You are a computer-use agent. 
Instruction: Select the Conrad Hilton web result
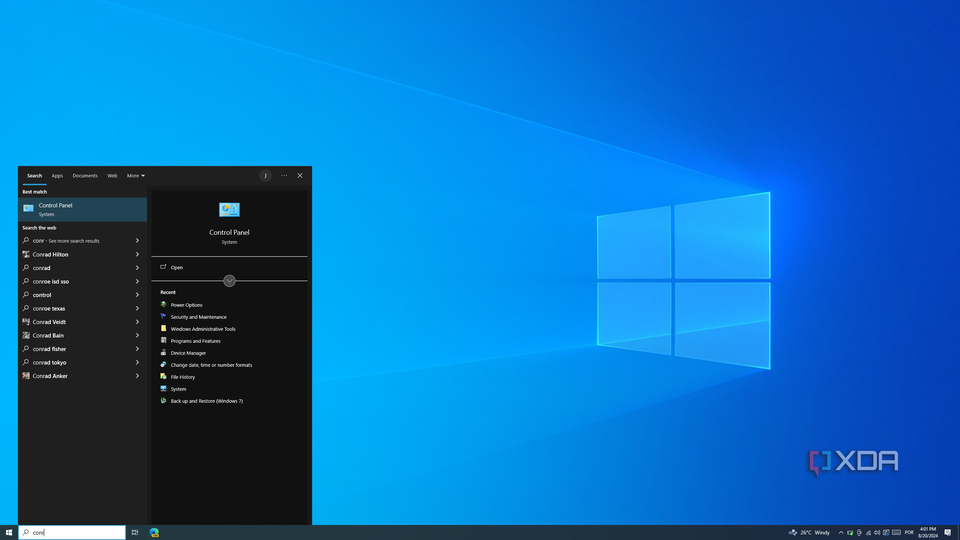point(82,254)
